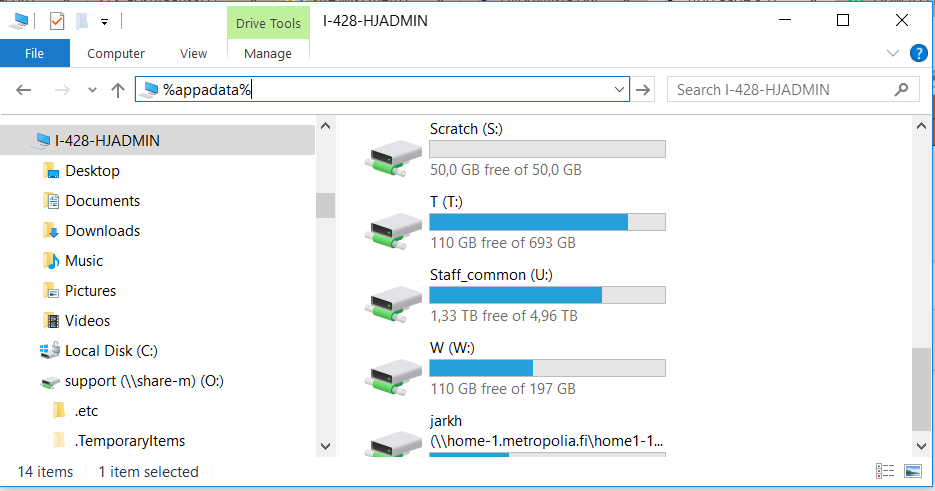Click the Up one level arrow

point(118,90)
